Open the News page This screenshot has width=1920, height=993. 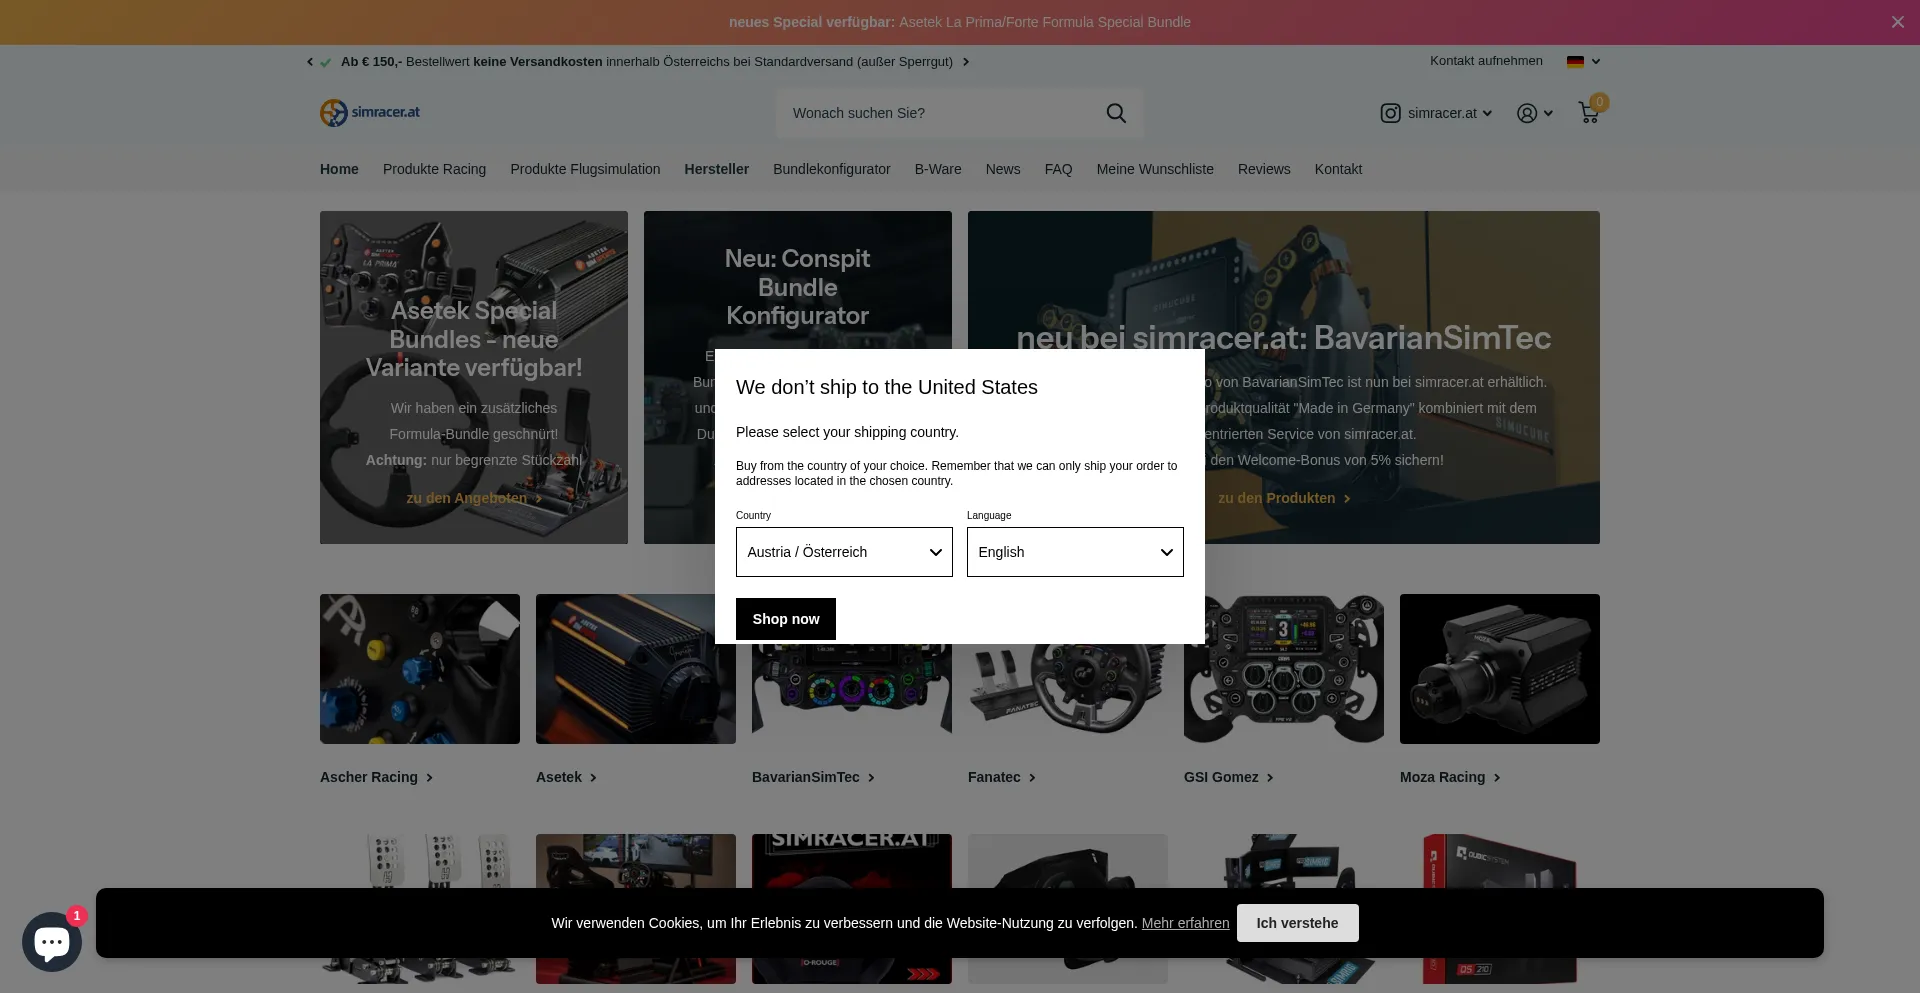coord(1003,169)
